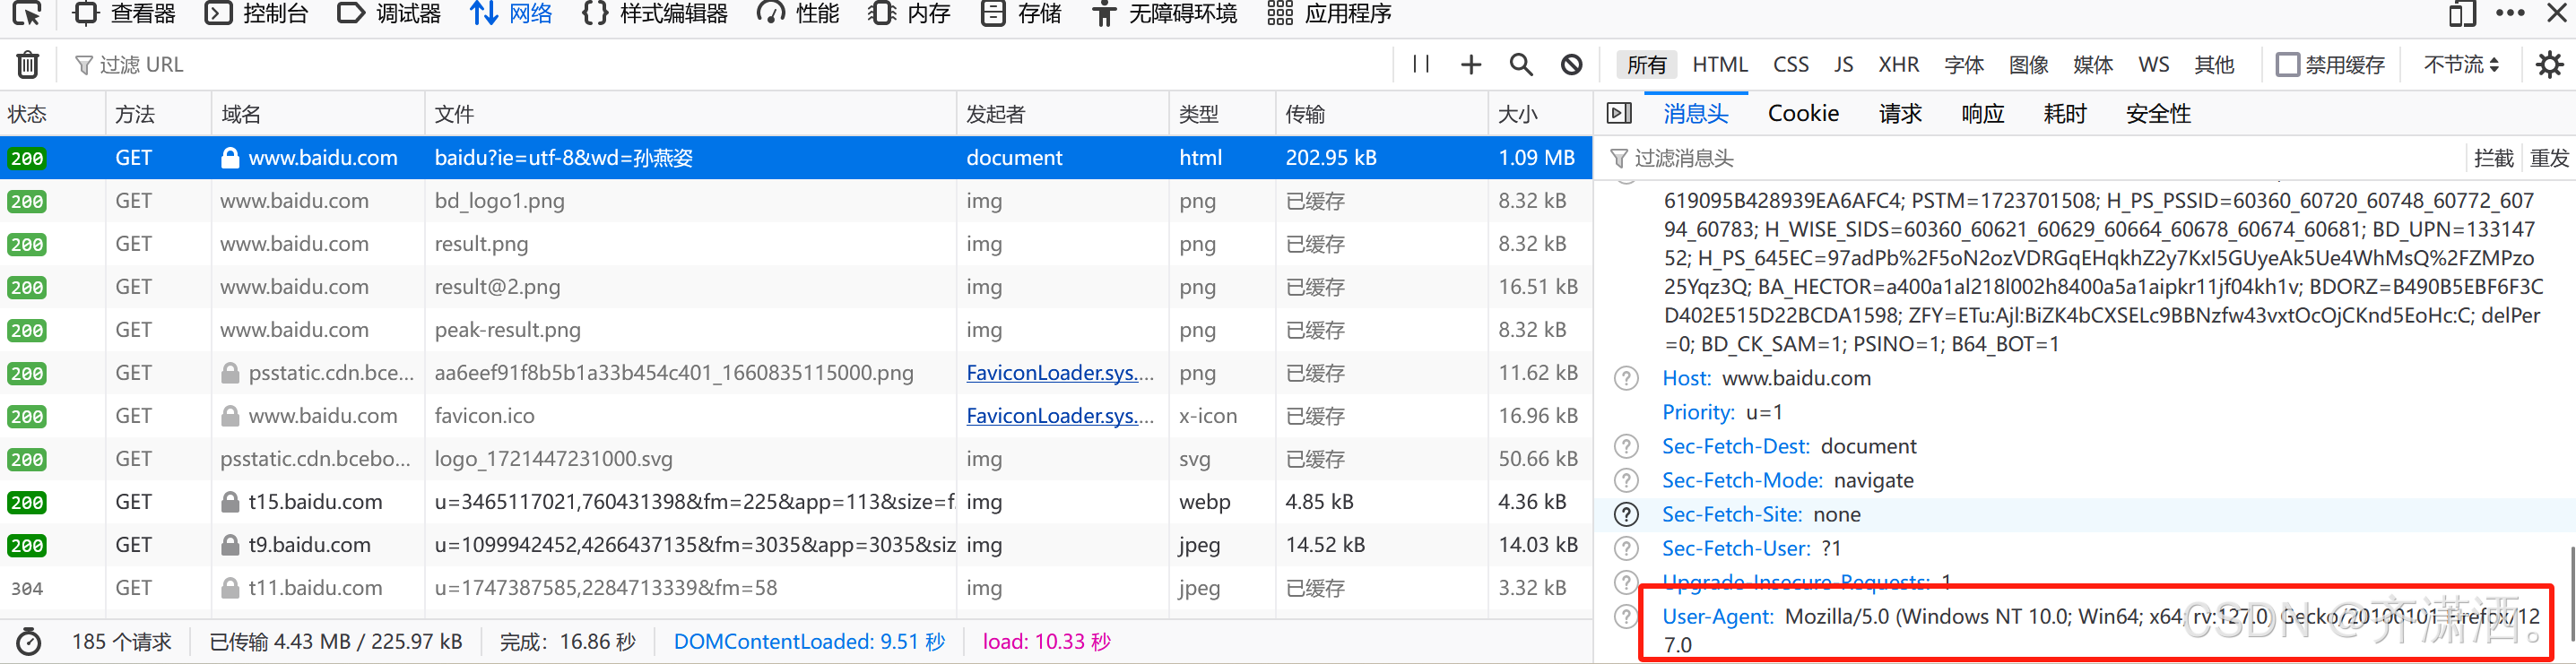The image size is (2576, 664).
Task: Open the 内存 memory tab
Action: click(x=909, y=13)
